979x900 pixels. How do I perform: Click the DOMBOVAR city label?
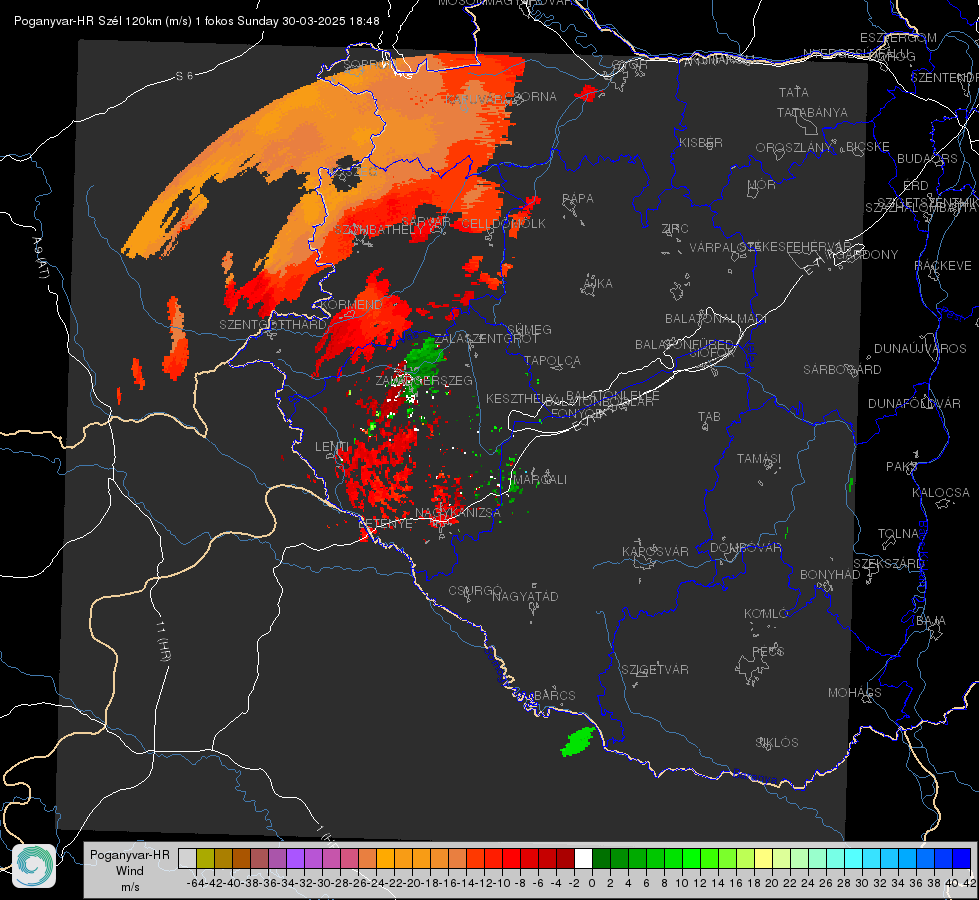coord(745,548)
